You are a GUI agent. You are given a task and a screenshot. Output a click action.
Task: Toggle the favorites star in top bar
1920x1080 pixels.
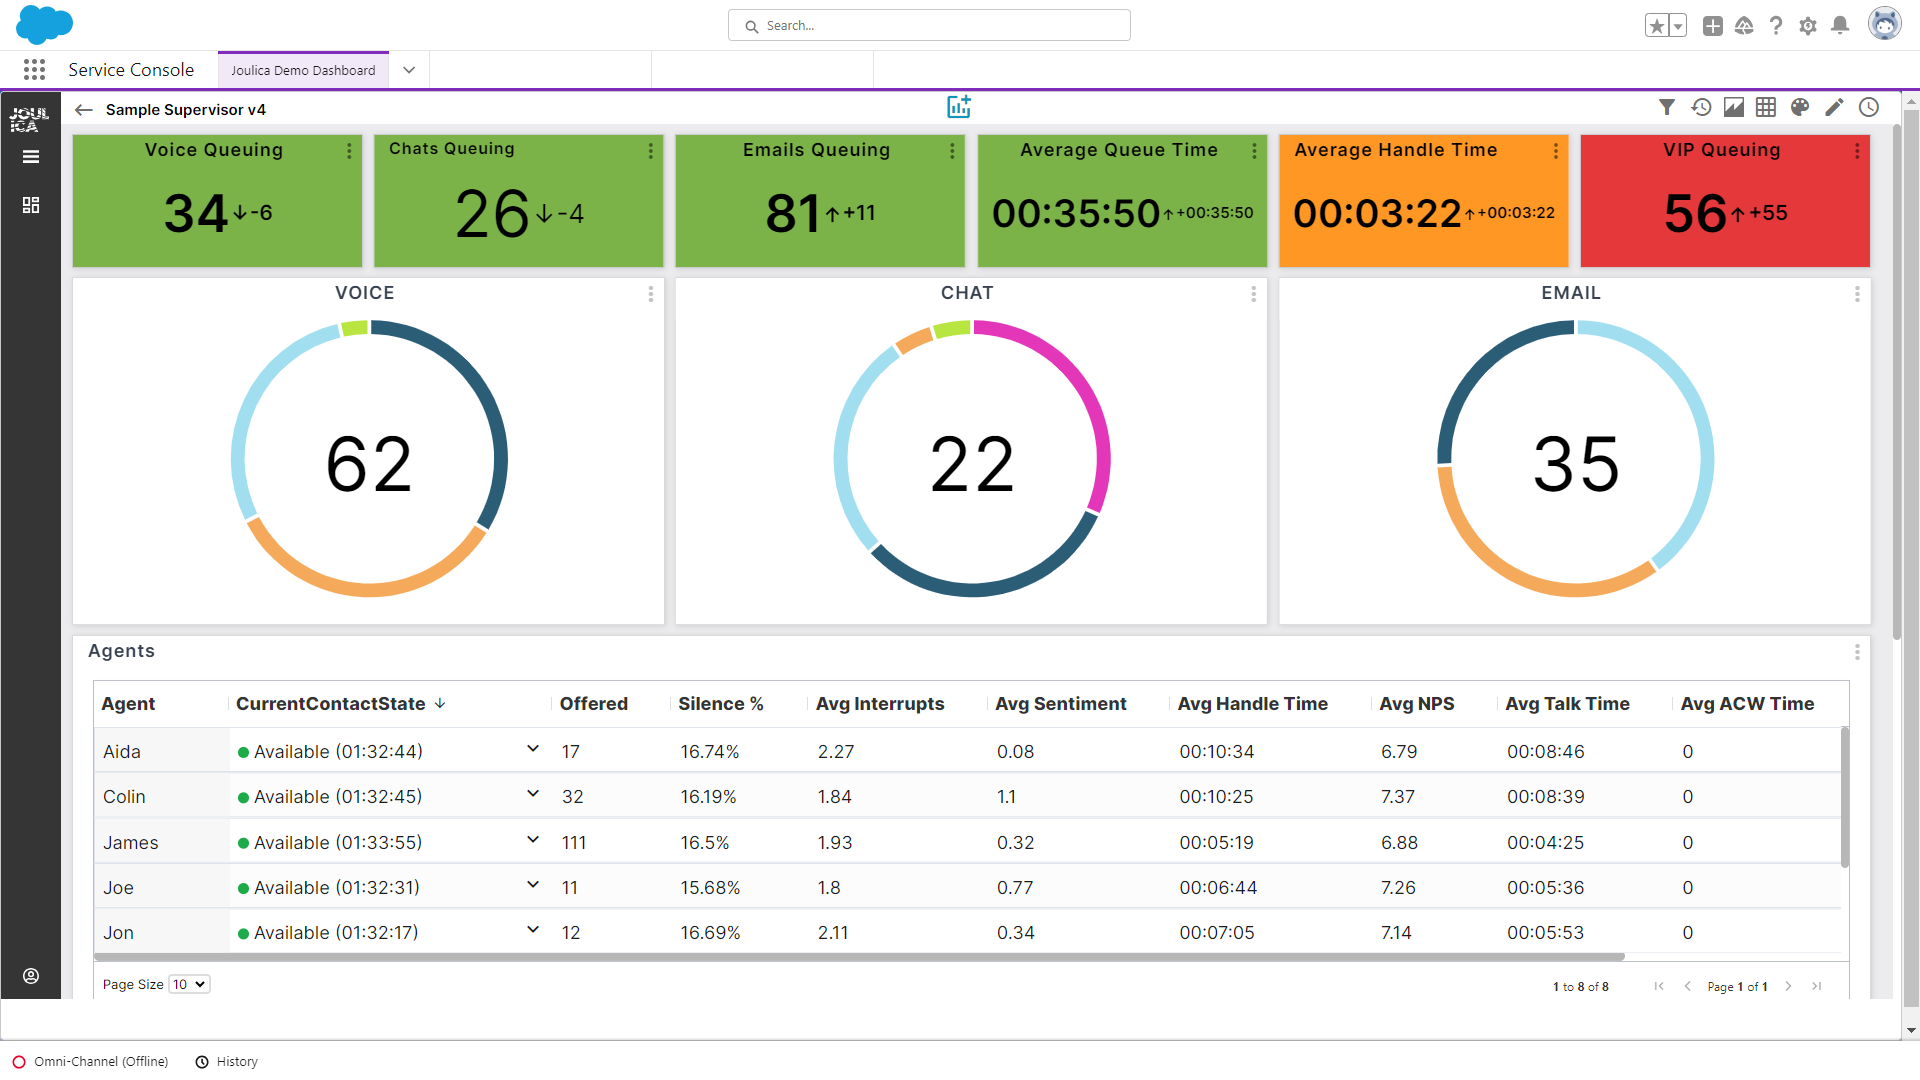[1657, 25]
